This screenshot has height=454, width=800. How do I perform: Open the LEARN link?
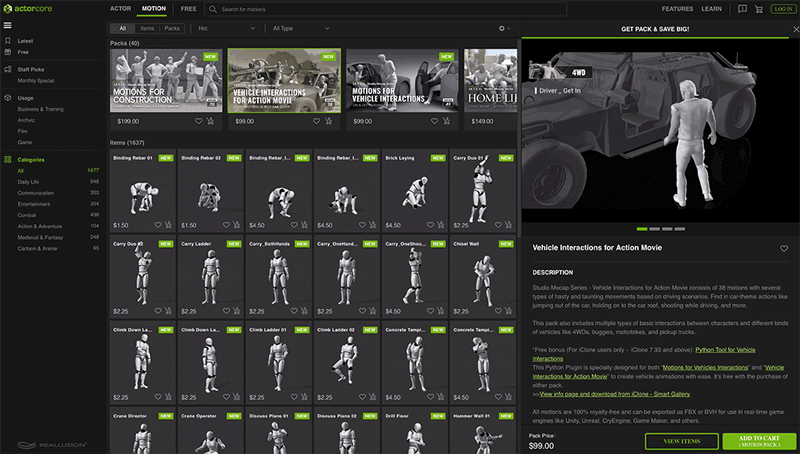click(x=711, y=9)
